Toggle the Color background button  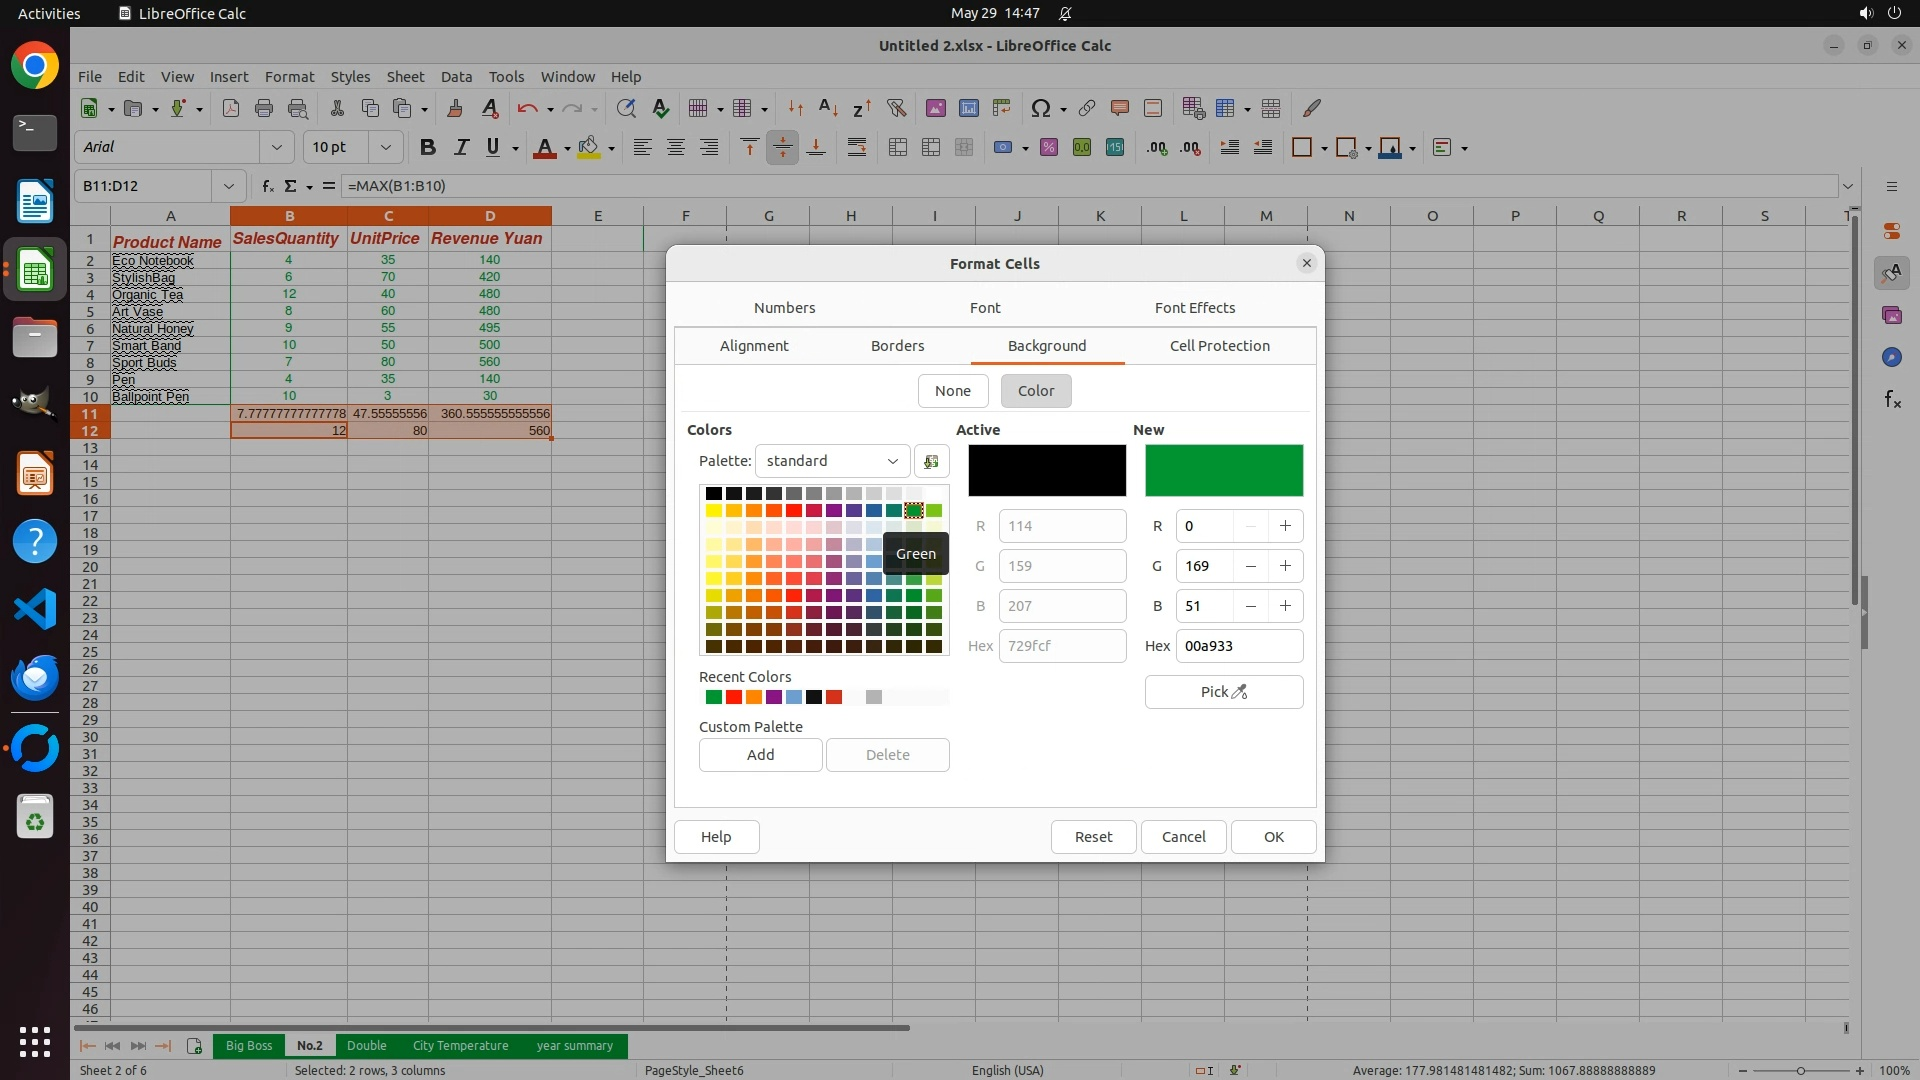click(x=1035, y=391)
